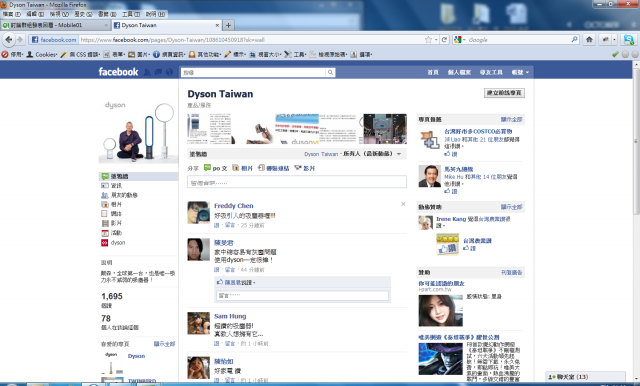The width and height of the screenshot is (640, 386).
Task: Open Freddy Chen's avatar thumbnail
Action: point(198,212)
